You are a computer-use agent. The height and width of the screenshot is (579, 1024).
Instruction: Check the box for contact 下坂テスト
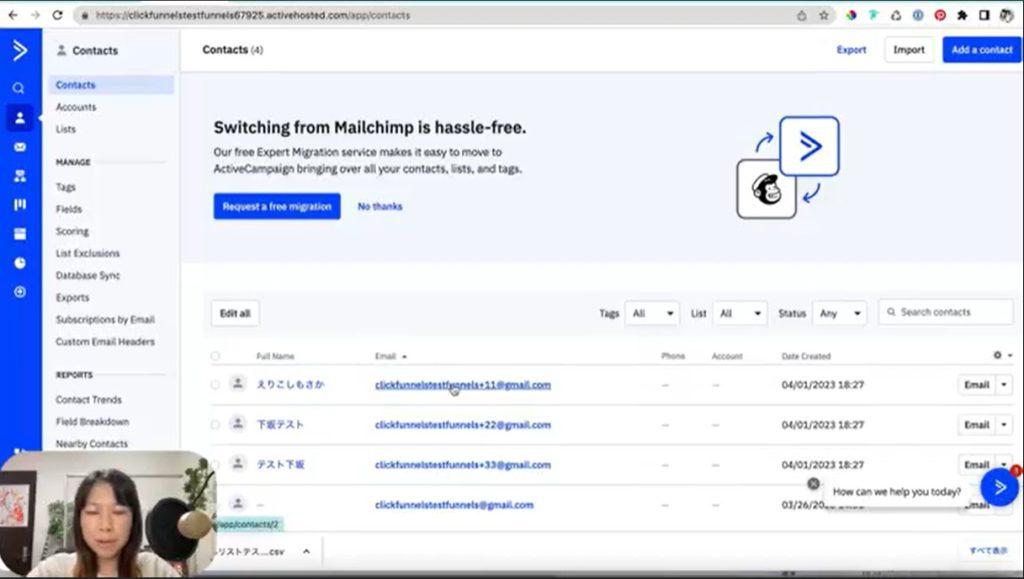pyautogui.click(x=215, y=425)
